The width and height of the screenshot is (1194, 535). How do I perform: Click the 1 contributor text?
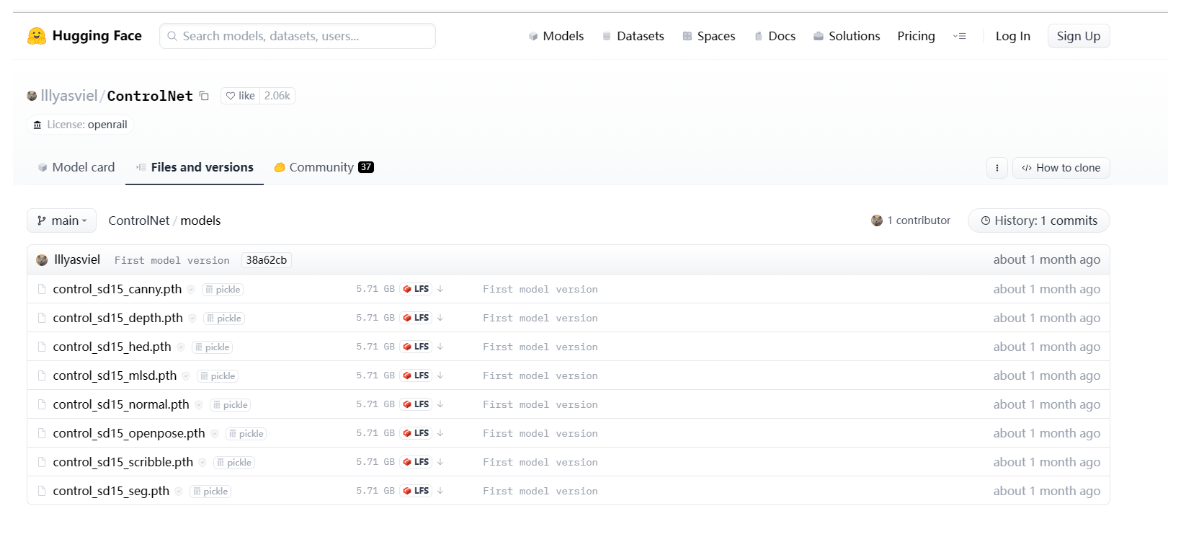coord(919,221)
